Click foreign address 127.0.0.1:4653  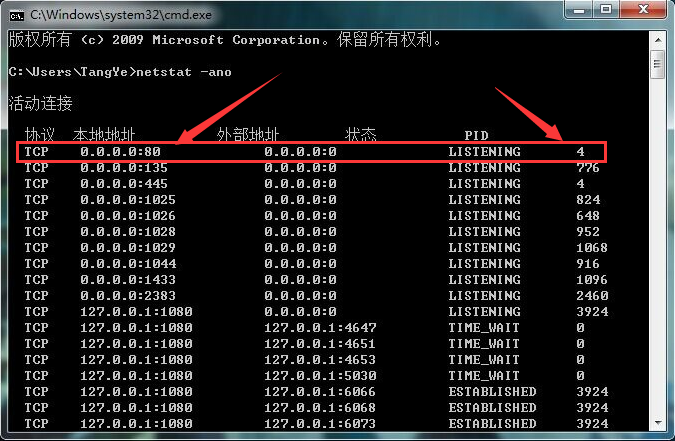tap(320, 360)
